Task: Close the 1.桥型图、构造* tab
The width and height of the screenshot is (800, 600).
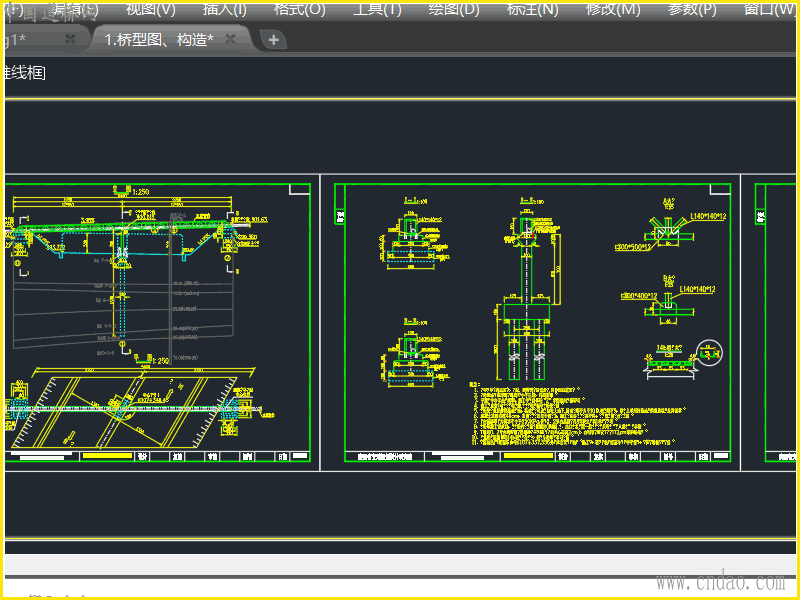Action: tap(231, 39)
